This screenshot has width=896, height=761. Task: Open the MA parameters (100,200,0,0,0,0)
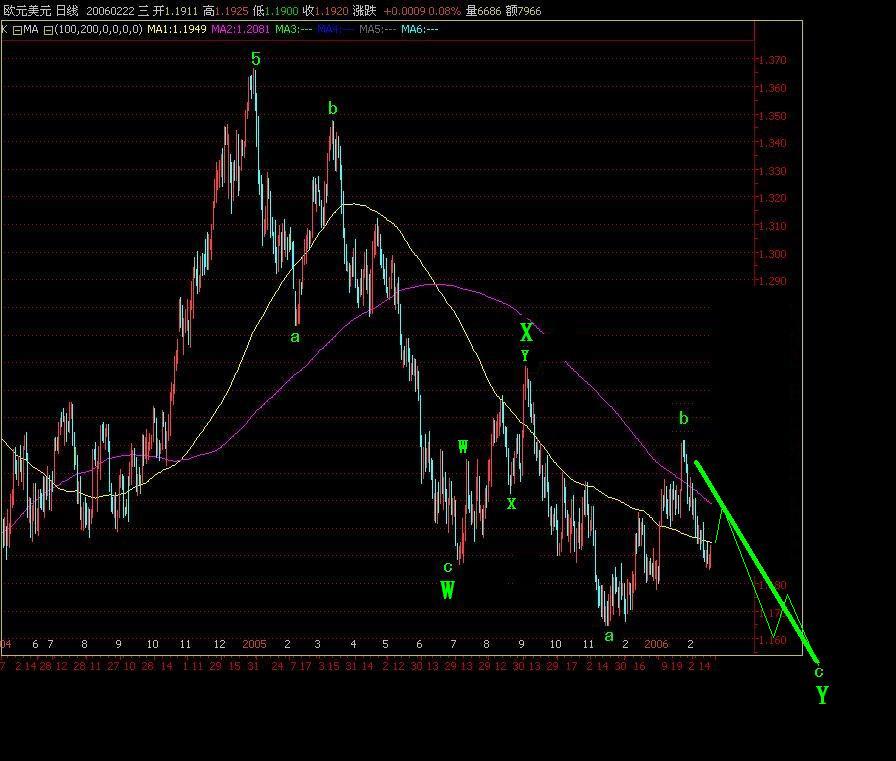98,30
